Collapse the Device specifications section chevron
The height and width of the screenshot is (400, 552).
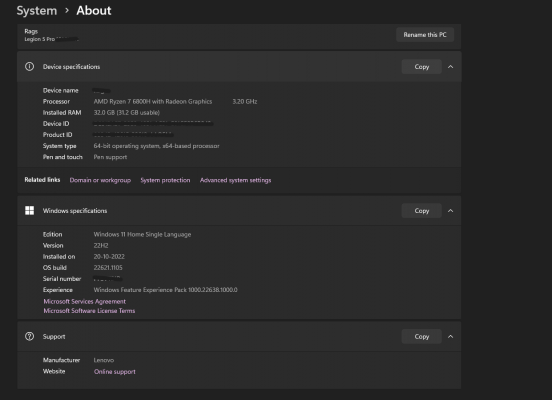pos(450,67)
